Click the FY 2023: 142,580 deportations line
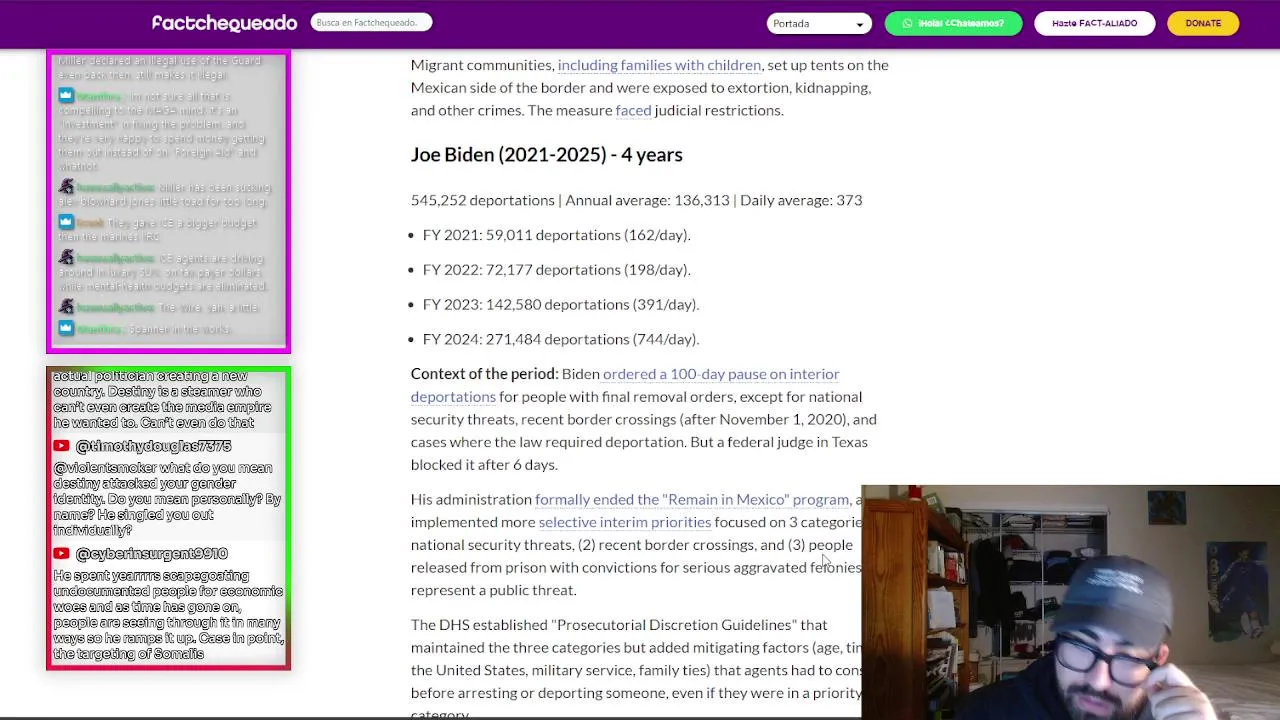The width and height of the screenshot is (1280, 720). point(561,304)
